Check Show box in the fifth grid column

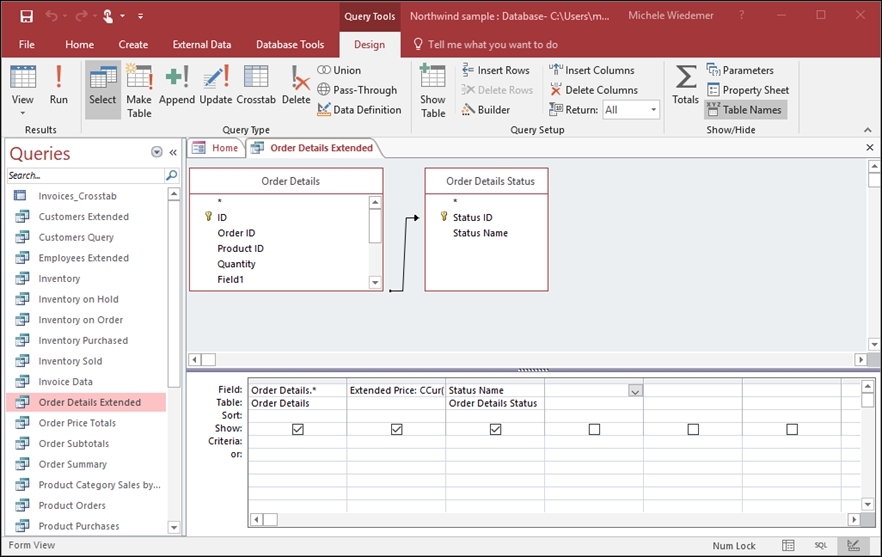(x=693, y=429)
